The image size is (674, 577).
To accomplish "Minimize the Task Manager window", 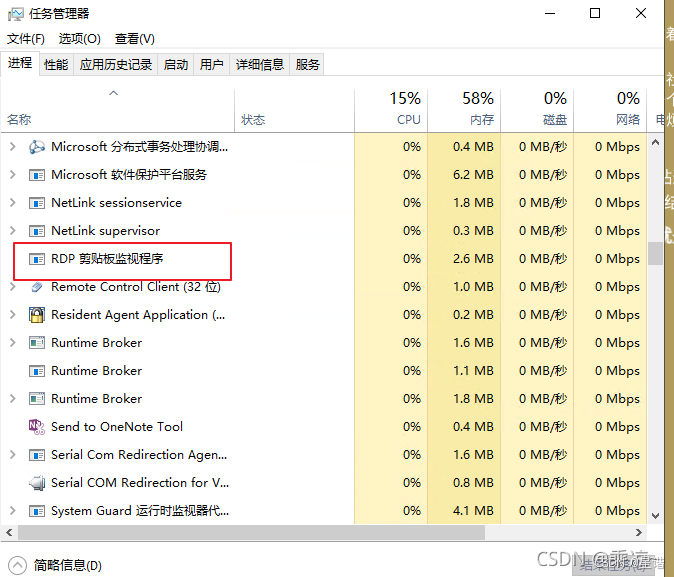I will pos(550,14).
